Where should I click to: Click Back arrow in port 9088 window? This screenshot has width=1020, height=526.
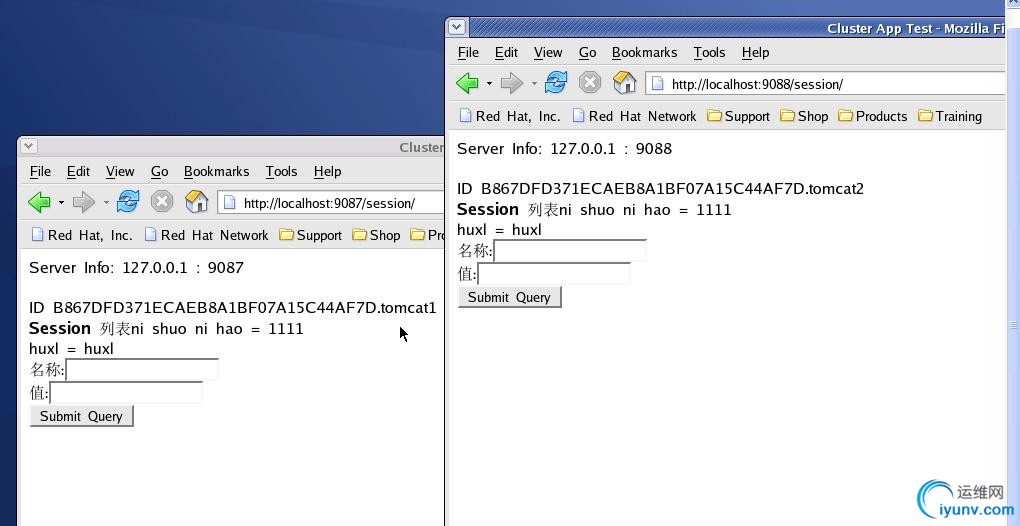(x=467, y=83)
